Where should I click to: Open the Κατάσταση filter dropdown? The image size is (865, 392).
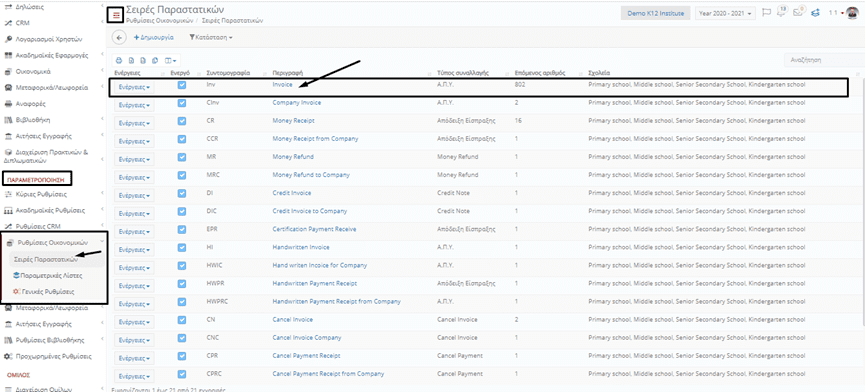tap(210, 37)
